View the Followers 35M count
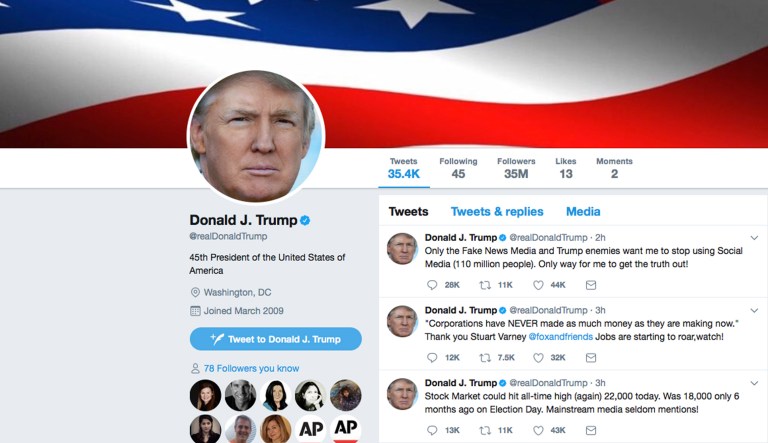Viewport: 768px width, 443px height. [516, 168]
